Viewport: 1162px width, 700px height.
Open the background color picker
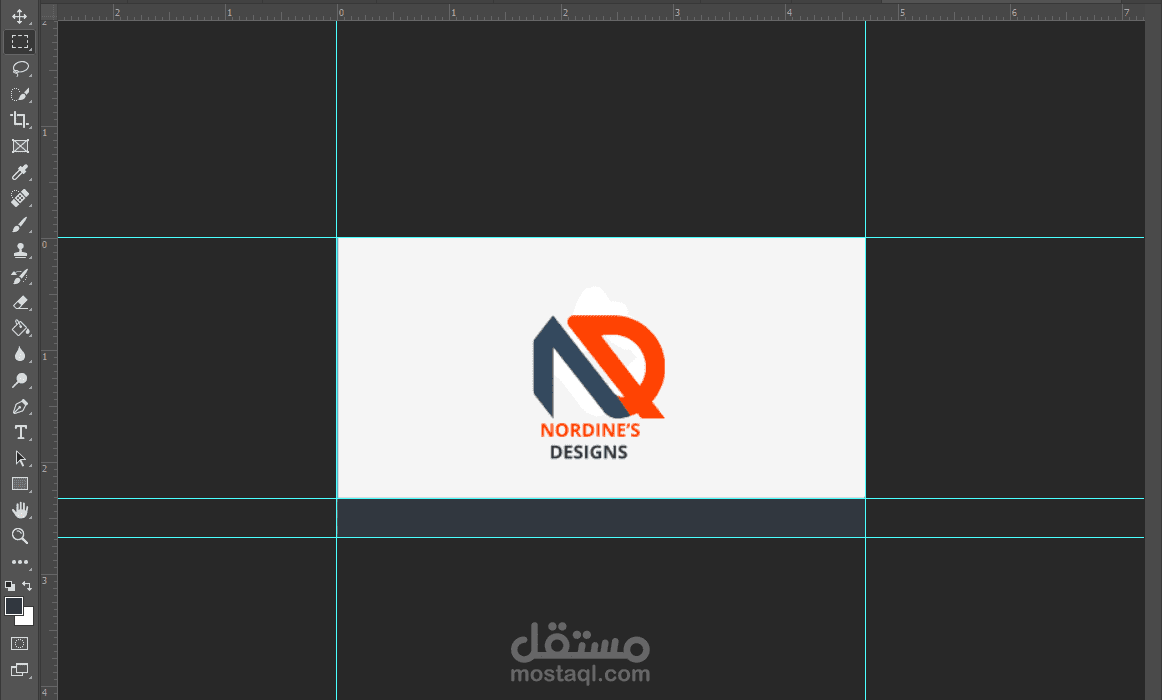tap(28, 619)
